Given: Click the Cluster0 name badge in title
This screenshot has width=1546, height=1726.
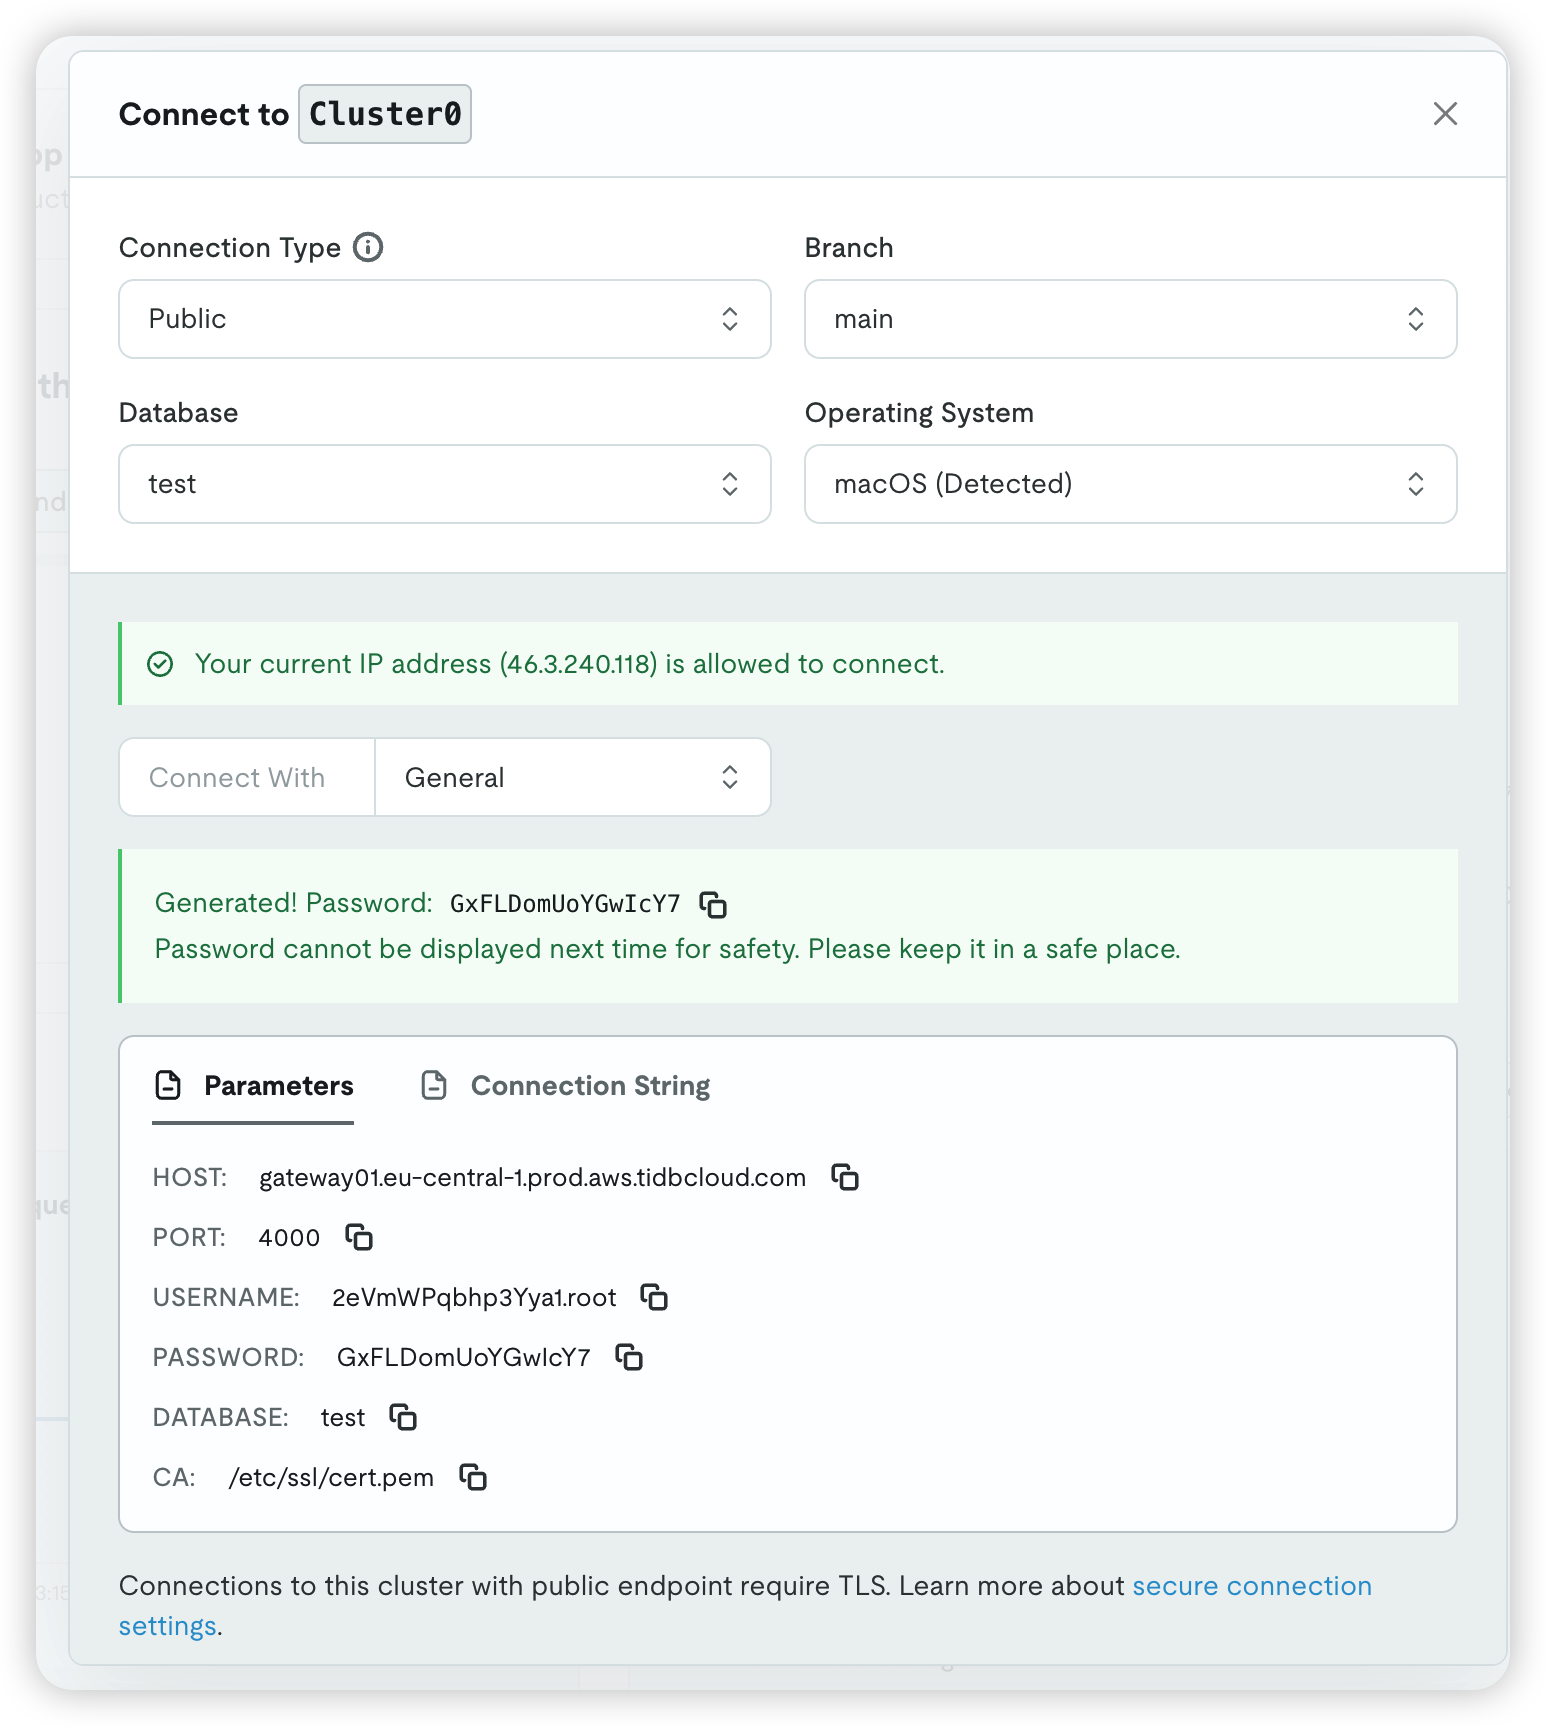Looking at the screenshot, I should 385,114.
